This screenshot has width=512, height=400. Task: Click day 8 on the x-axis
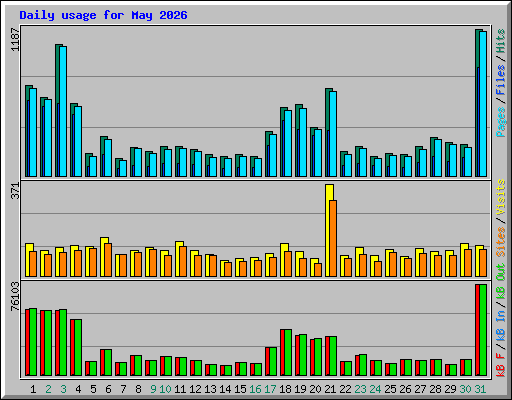[x=138, y=389]
